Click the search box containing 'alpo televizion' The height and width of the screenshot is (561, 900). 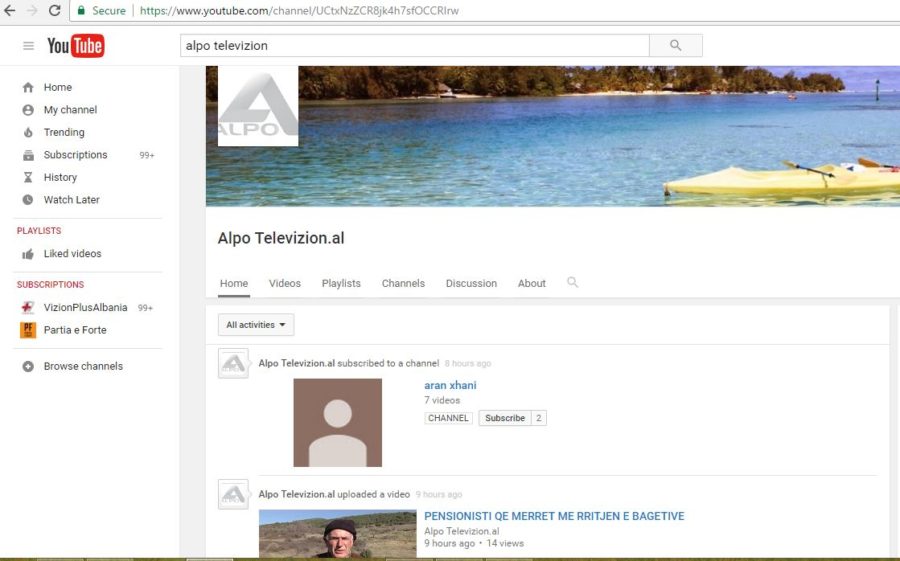[414, 45]
